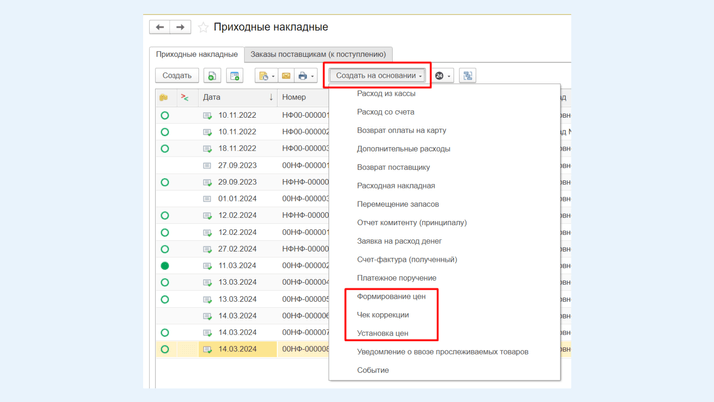Sort by the Дата column header
Image resolution: width=714 pixels, height=402 pixels.
(212, 98)
